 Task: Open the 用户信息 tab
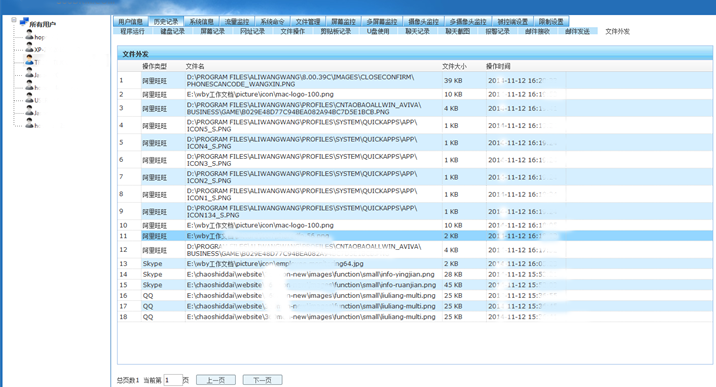tap(131, 21)
